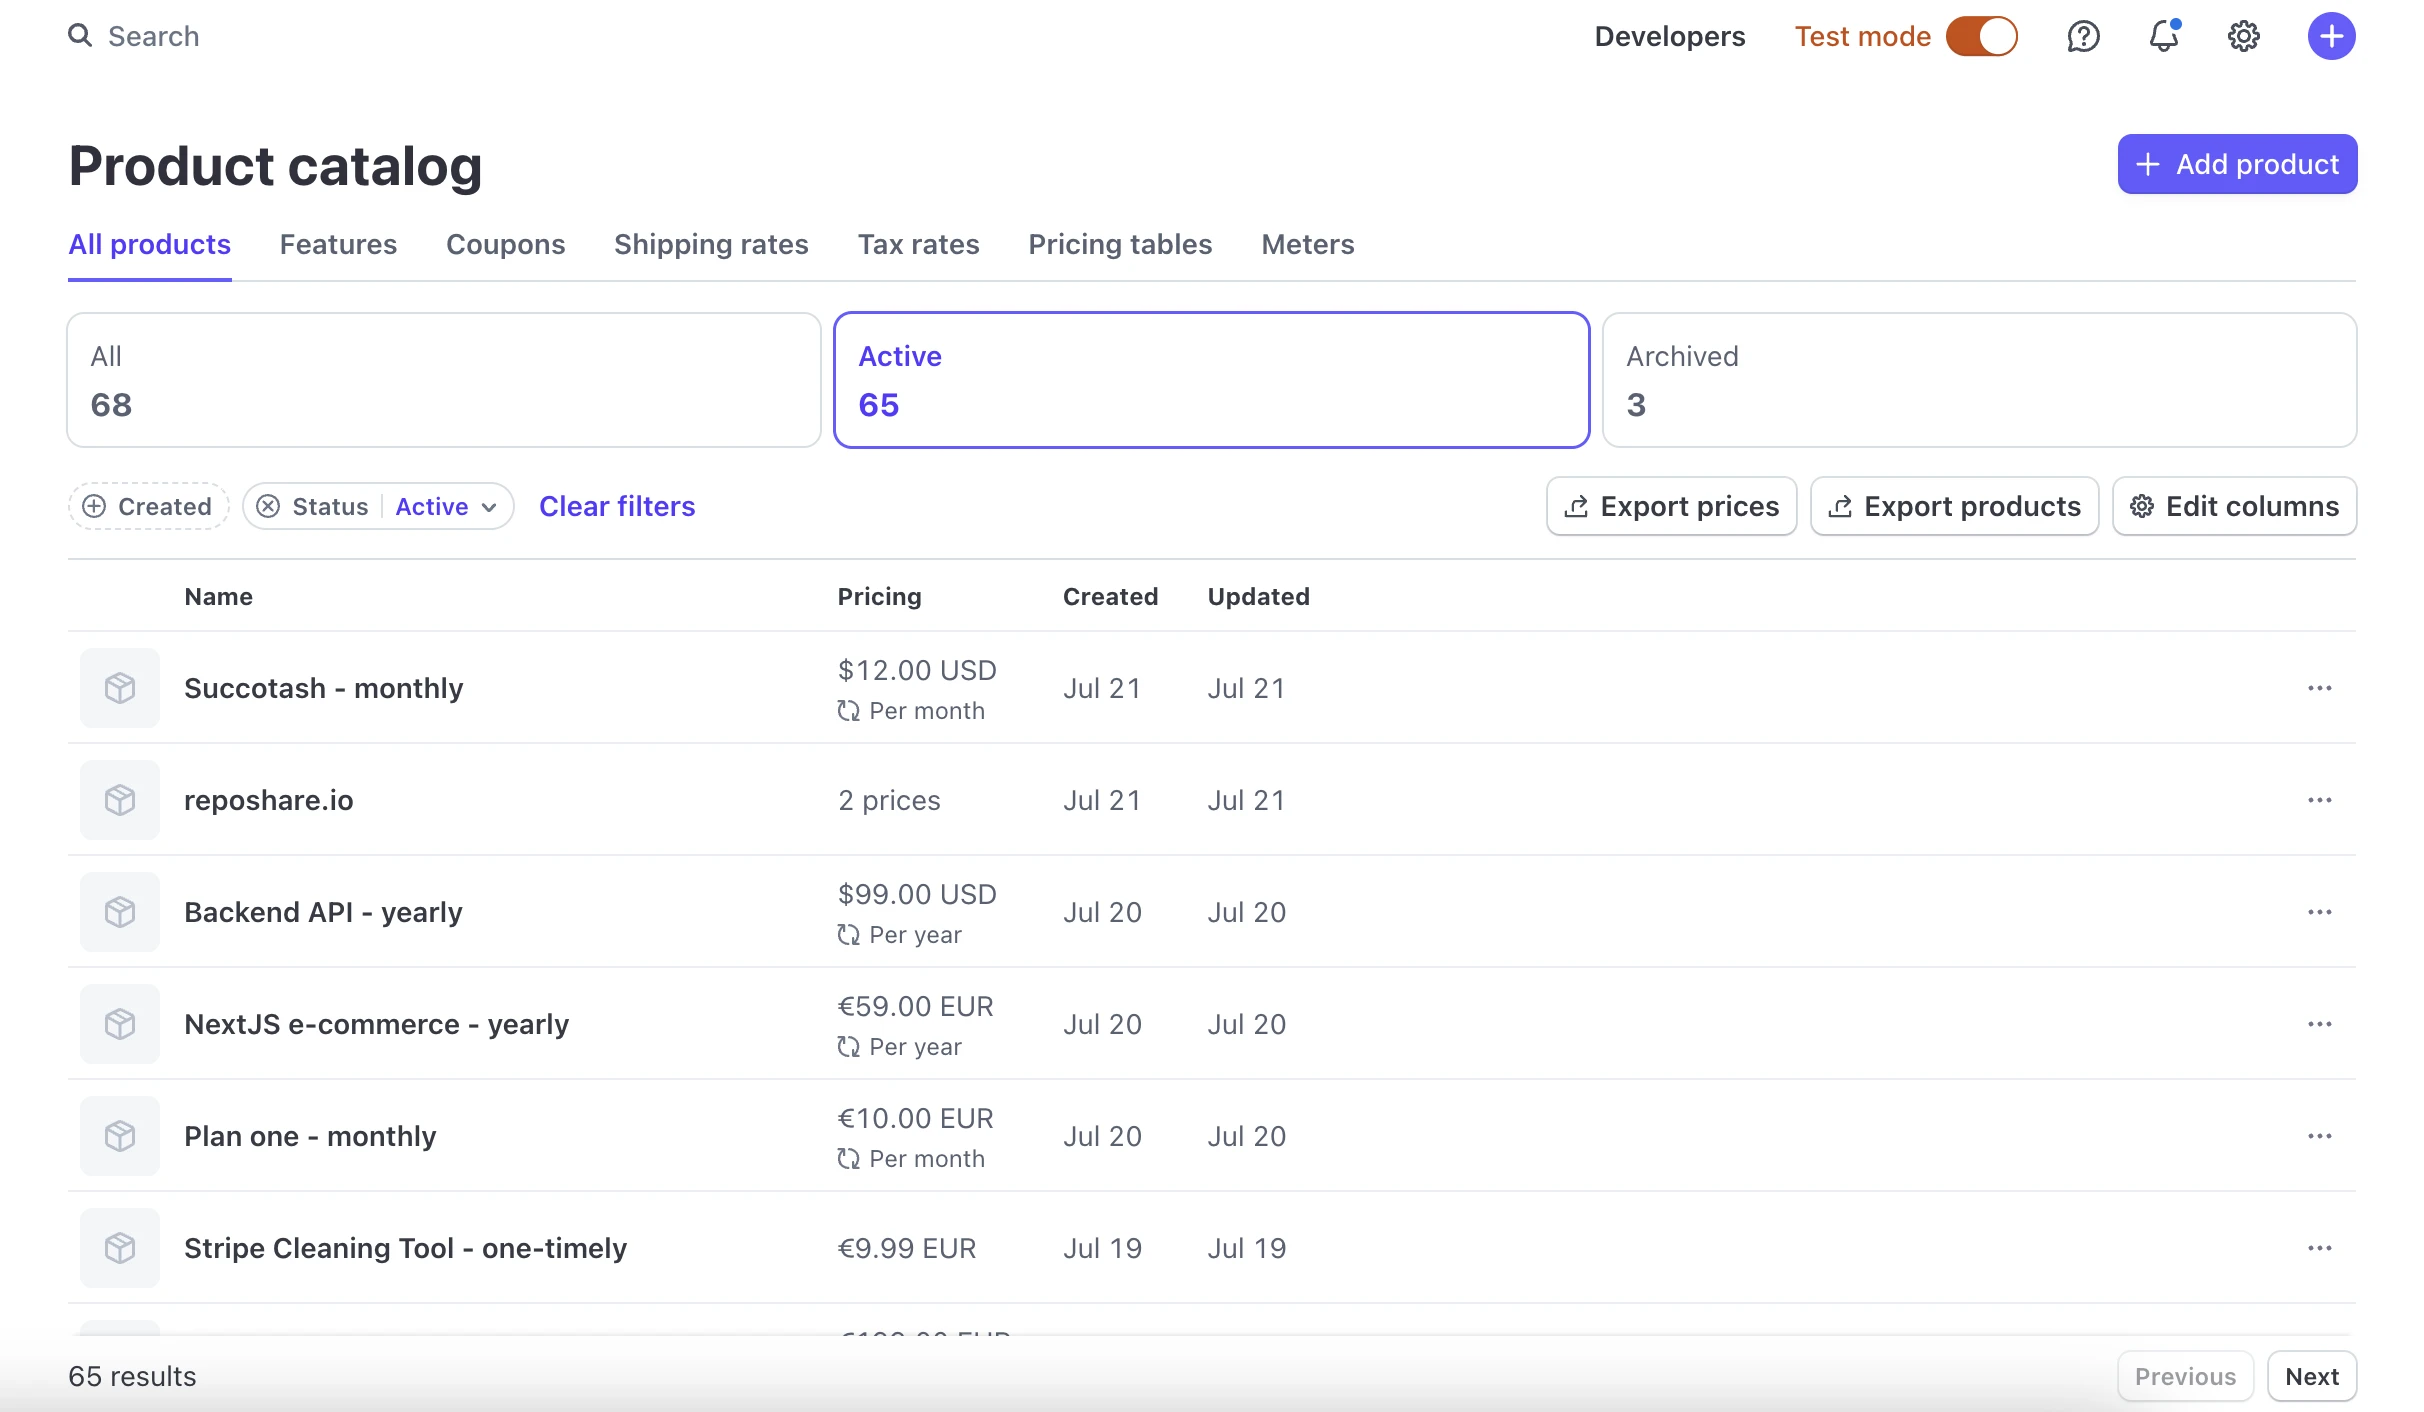Open the Developers link
Viewport: 2424px width, 1412px height.
click(x=1669, y=37)
